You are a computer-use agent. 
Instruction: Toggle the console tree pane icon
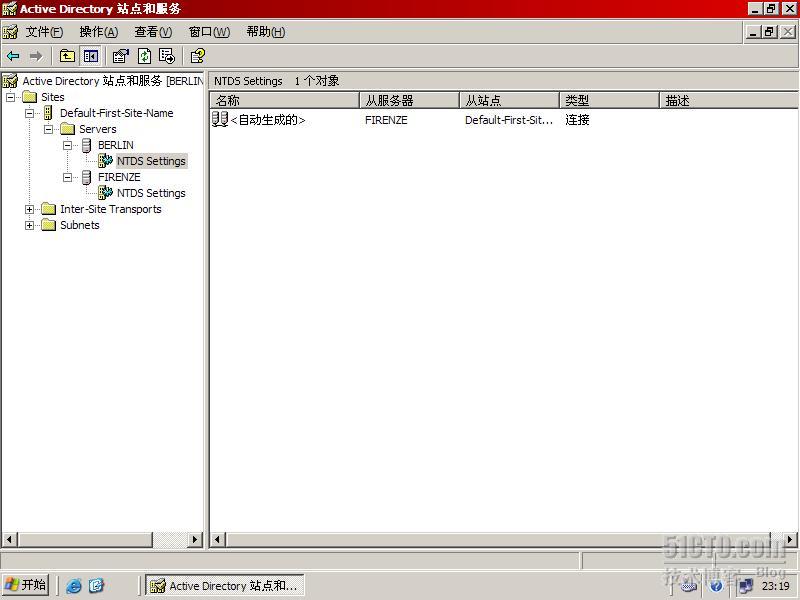click(91, 56)
